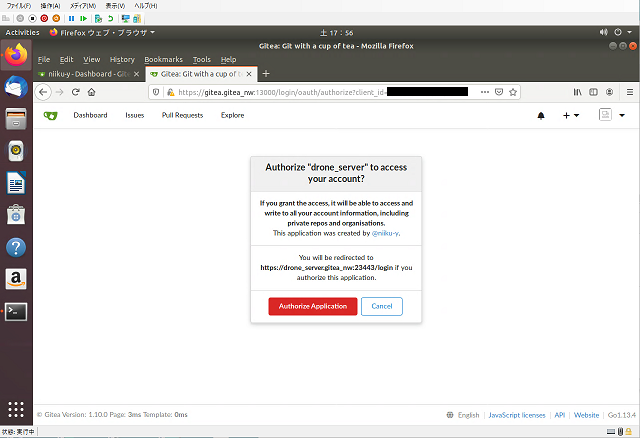Screen dimensions: 640x438
Task: Click the Checkpoint icon in VM toolbar
Action: 98,18
